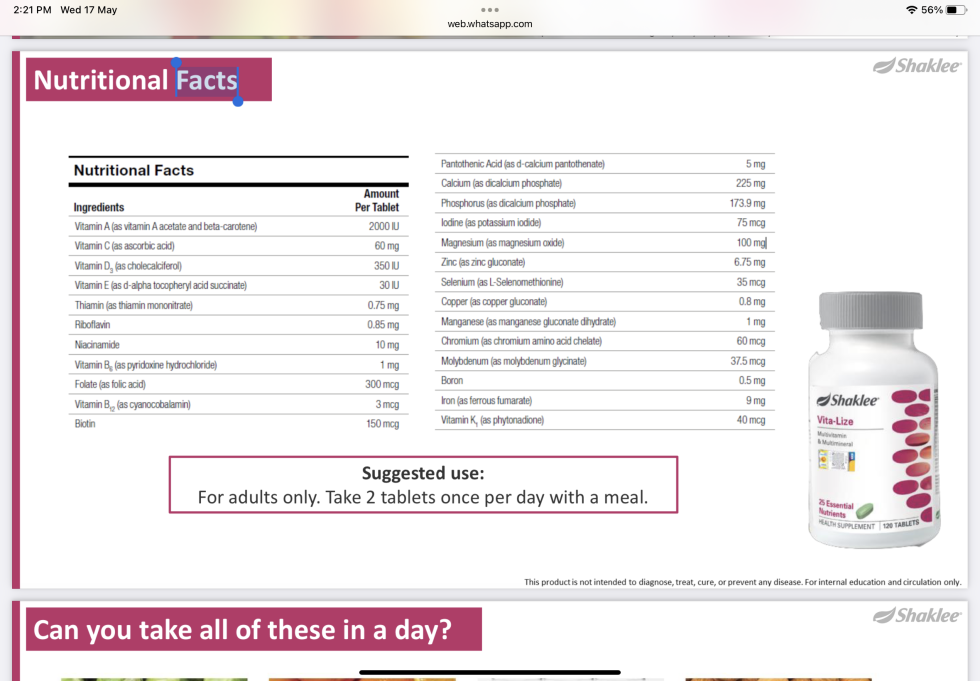Tap the Pantothenic Acid row label
This screenshot has width=980, height=681.
click(x=522, y=164)
